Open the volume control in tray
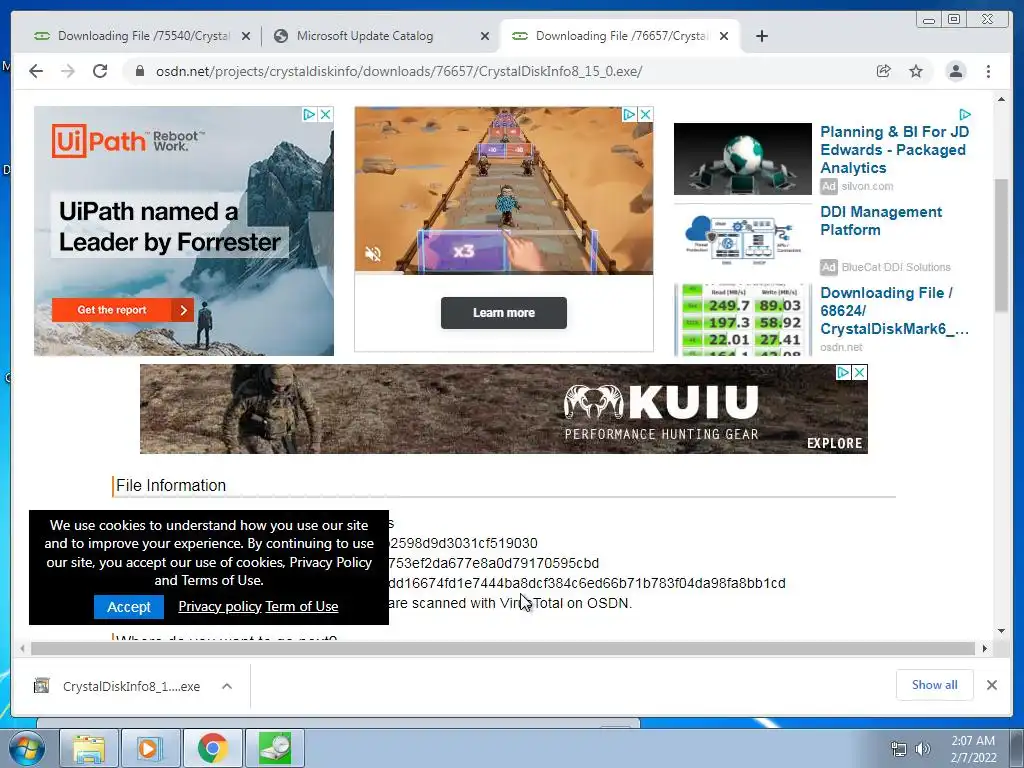This screenshot has height=768, width=1024. [922, 749]
